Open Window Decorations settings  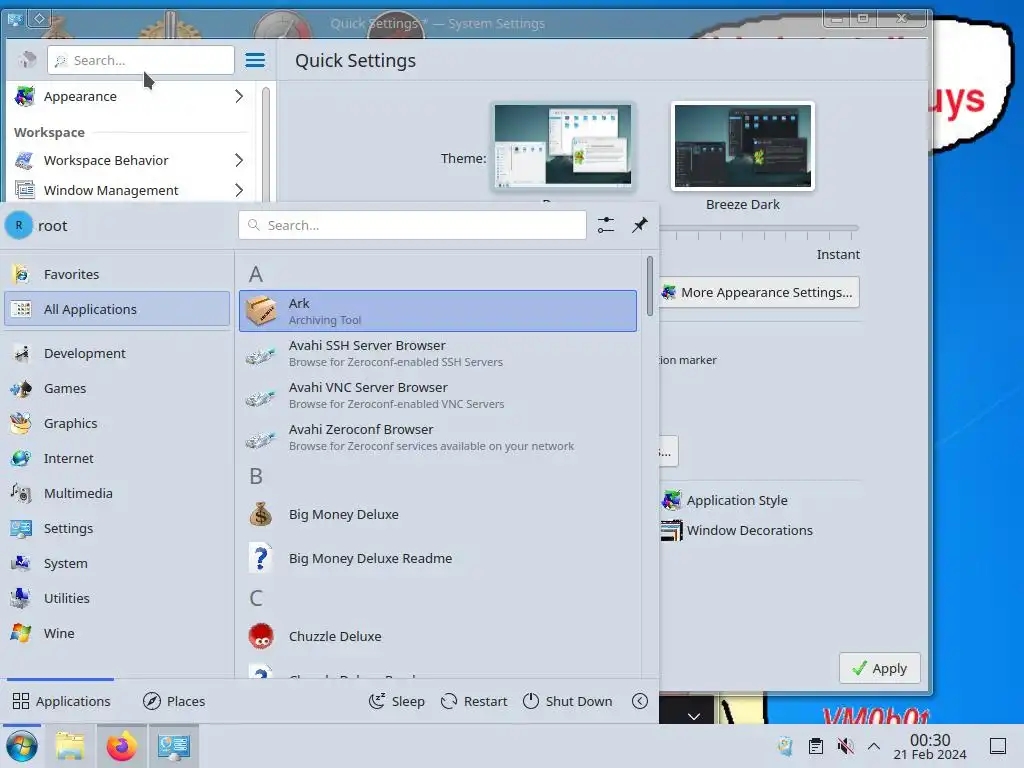(737, 530)
